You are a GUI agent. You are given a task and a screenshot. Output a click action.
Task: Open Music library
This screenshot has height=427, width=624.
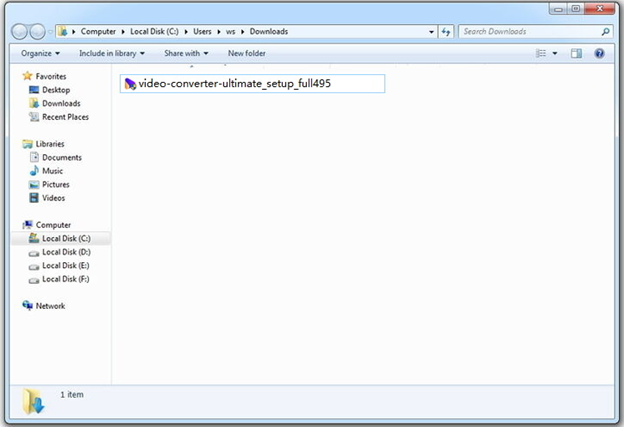(x=53, y=171)
